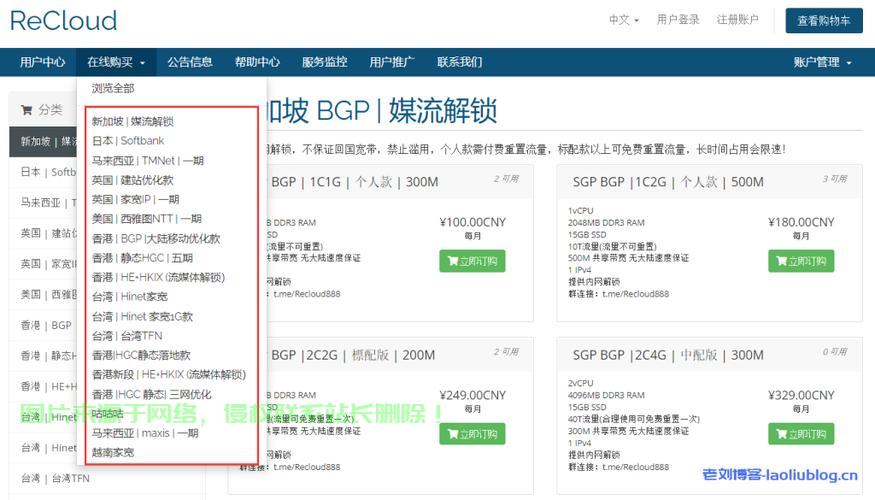Viewport: 875px width, 500px height.
Task: Click the '0 可用' availability label
Action: pyautogui.click(x=834, y=352)
